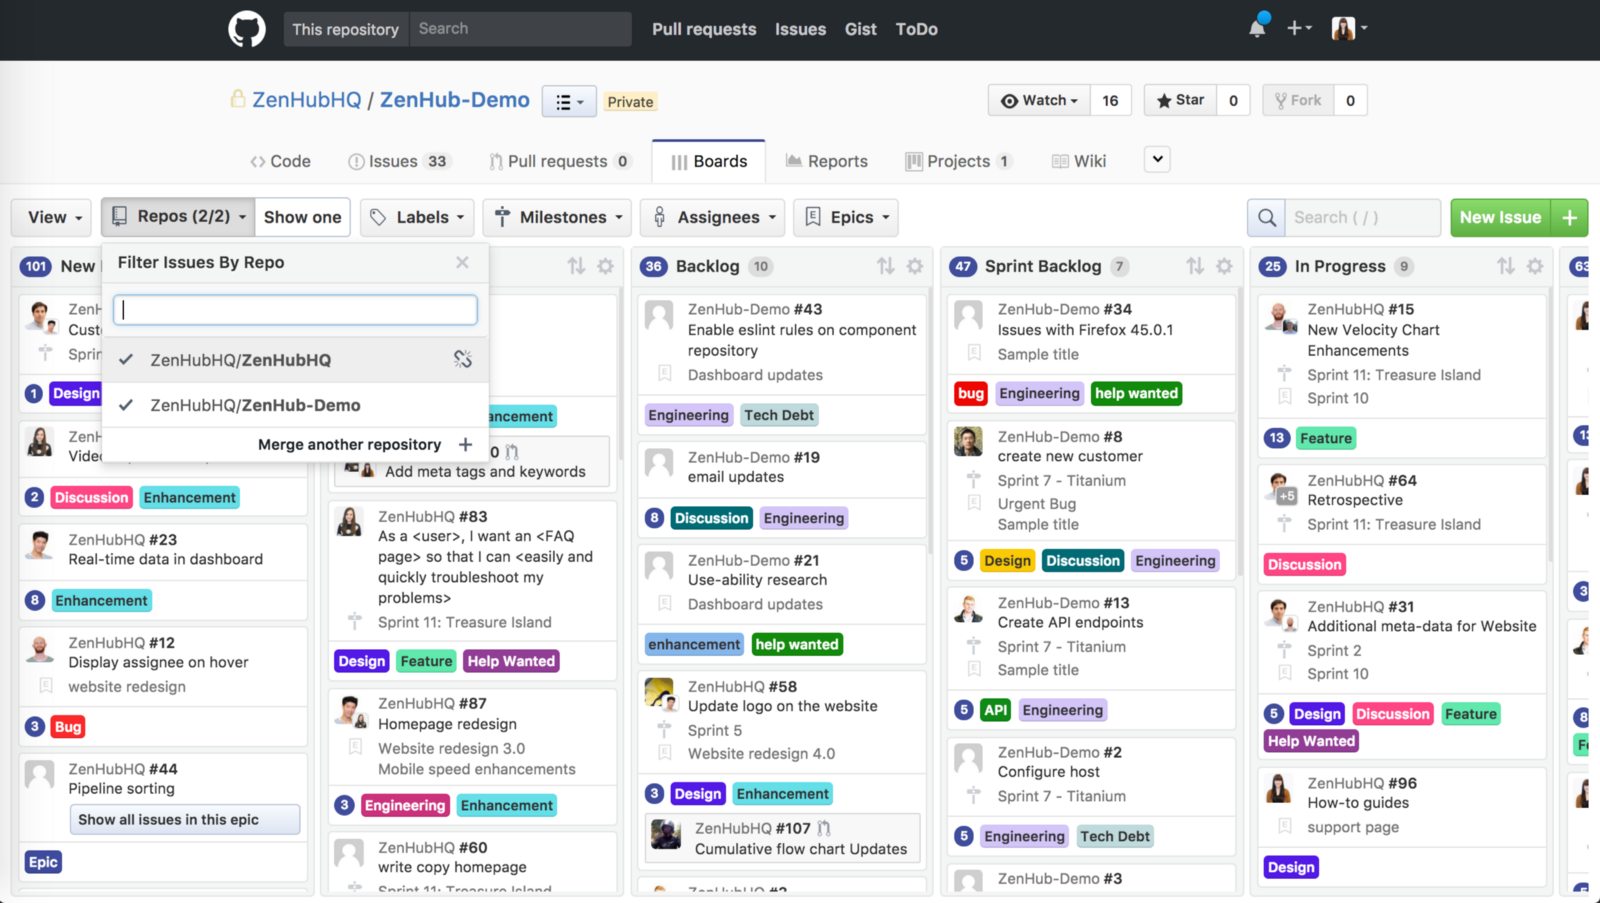
Task: Click the milestone icon on issue #83
Action: 354,621
